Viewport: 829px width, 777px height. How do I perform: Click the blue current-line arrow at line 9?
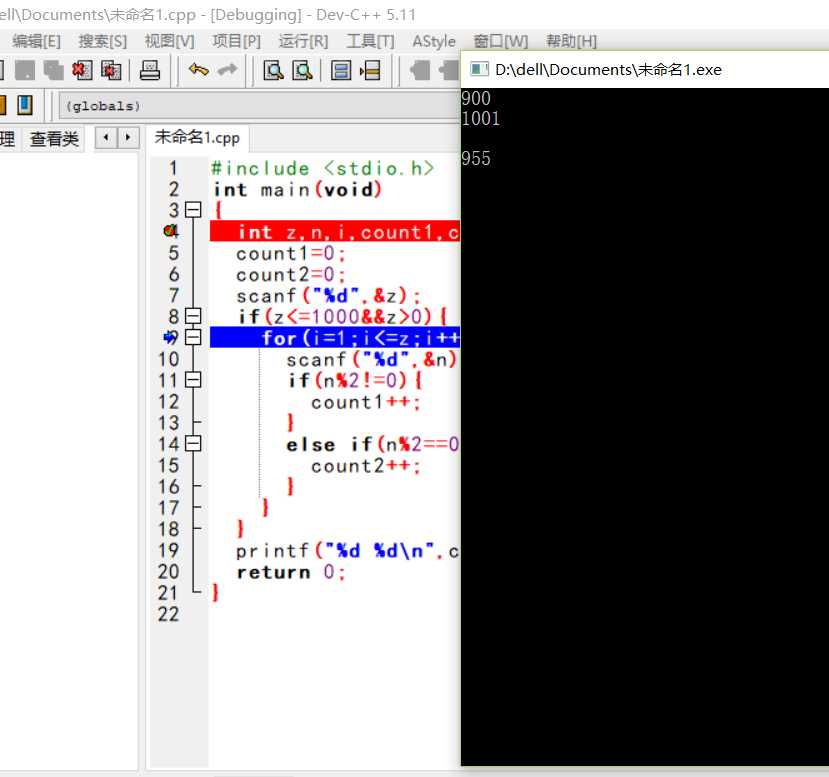coord(171,337)
